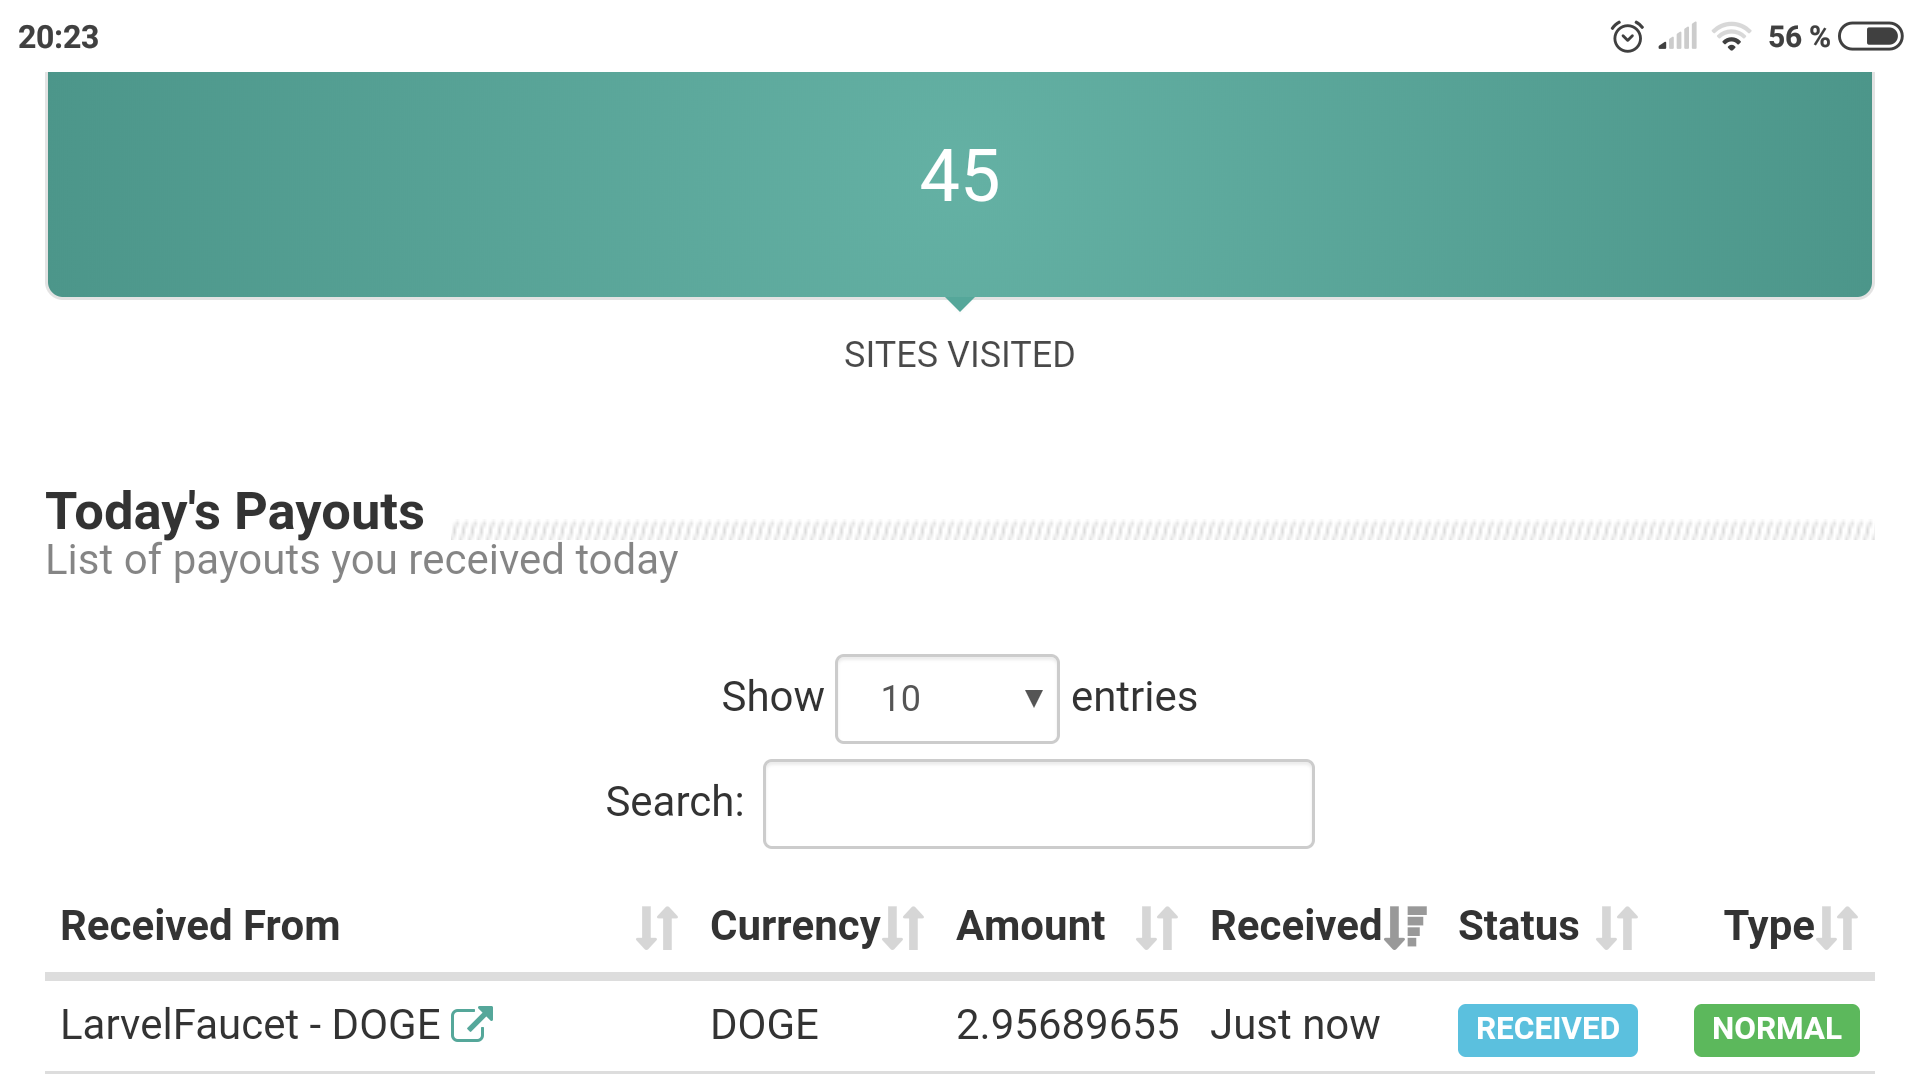This screenshot has height=1080, width=1920.
Task: Sort by Currency column arrows
Action: click(904, 928)
